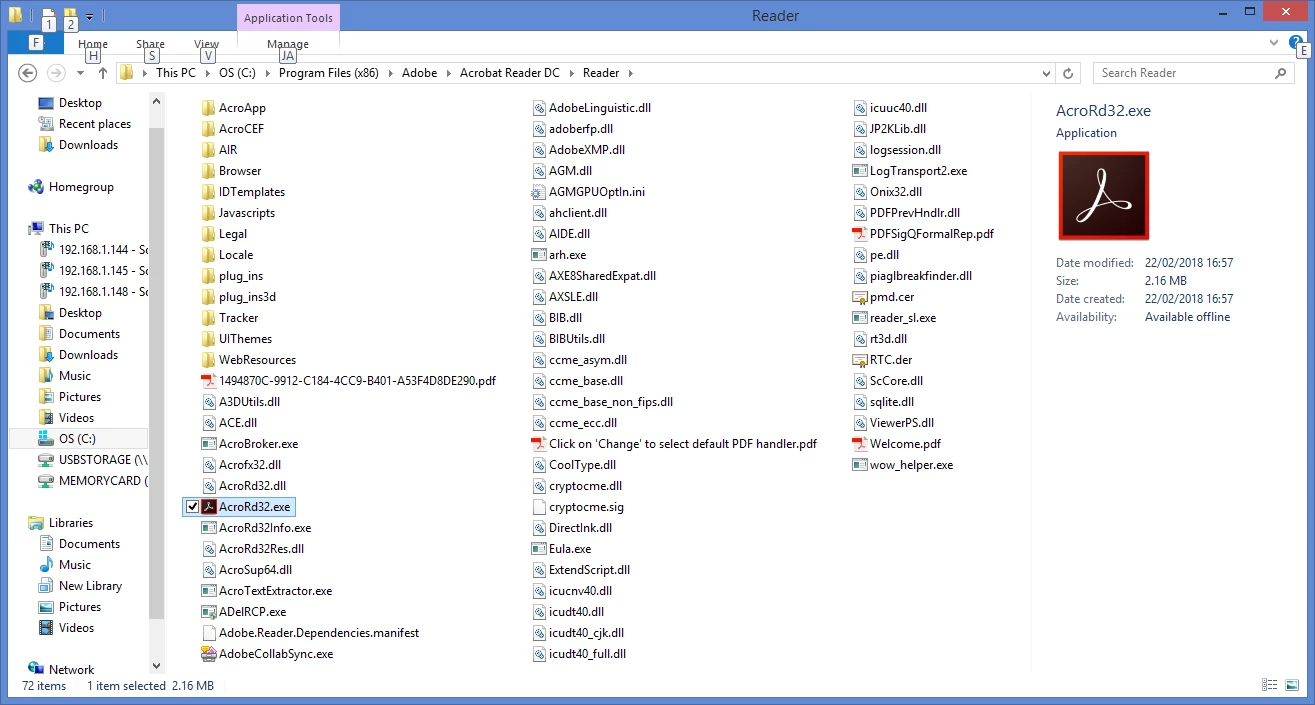Viewport: 1315px width, 705px height.
Task: Open Quick Access Toolbar customize dropdown
Action: pos(90,17)
